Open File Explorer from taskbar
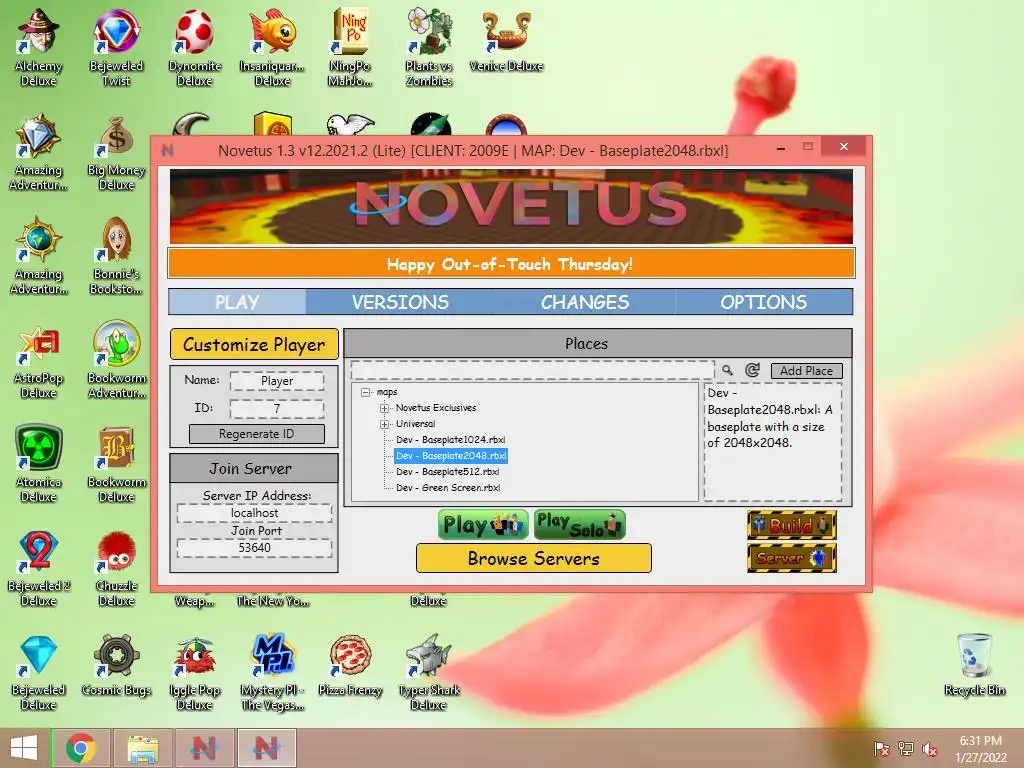The width and height of the screenshot is (1024, 768). (x=142, y=748)
